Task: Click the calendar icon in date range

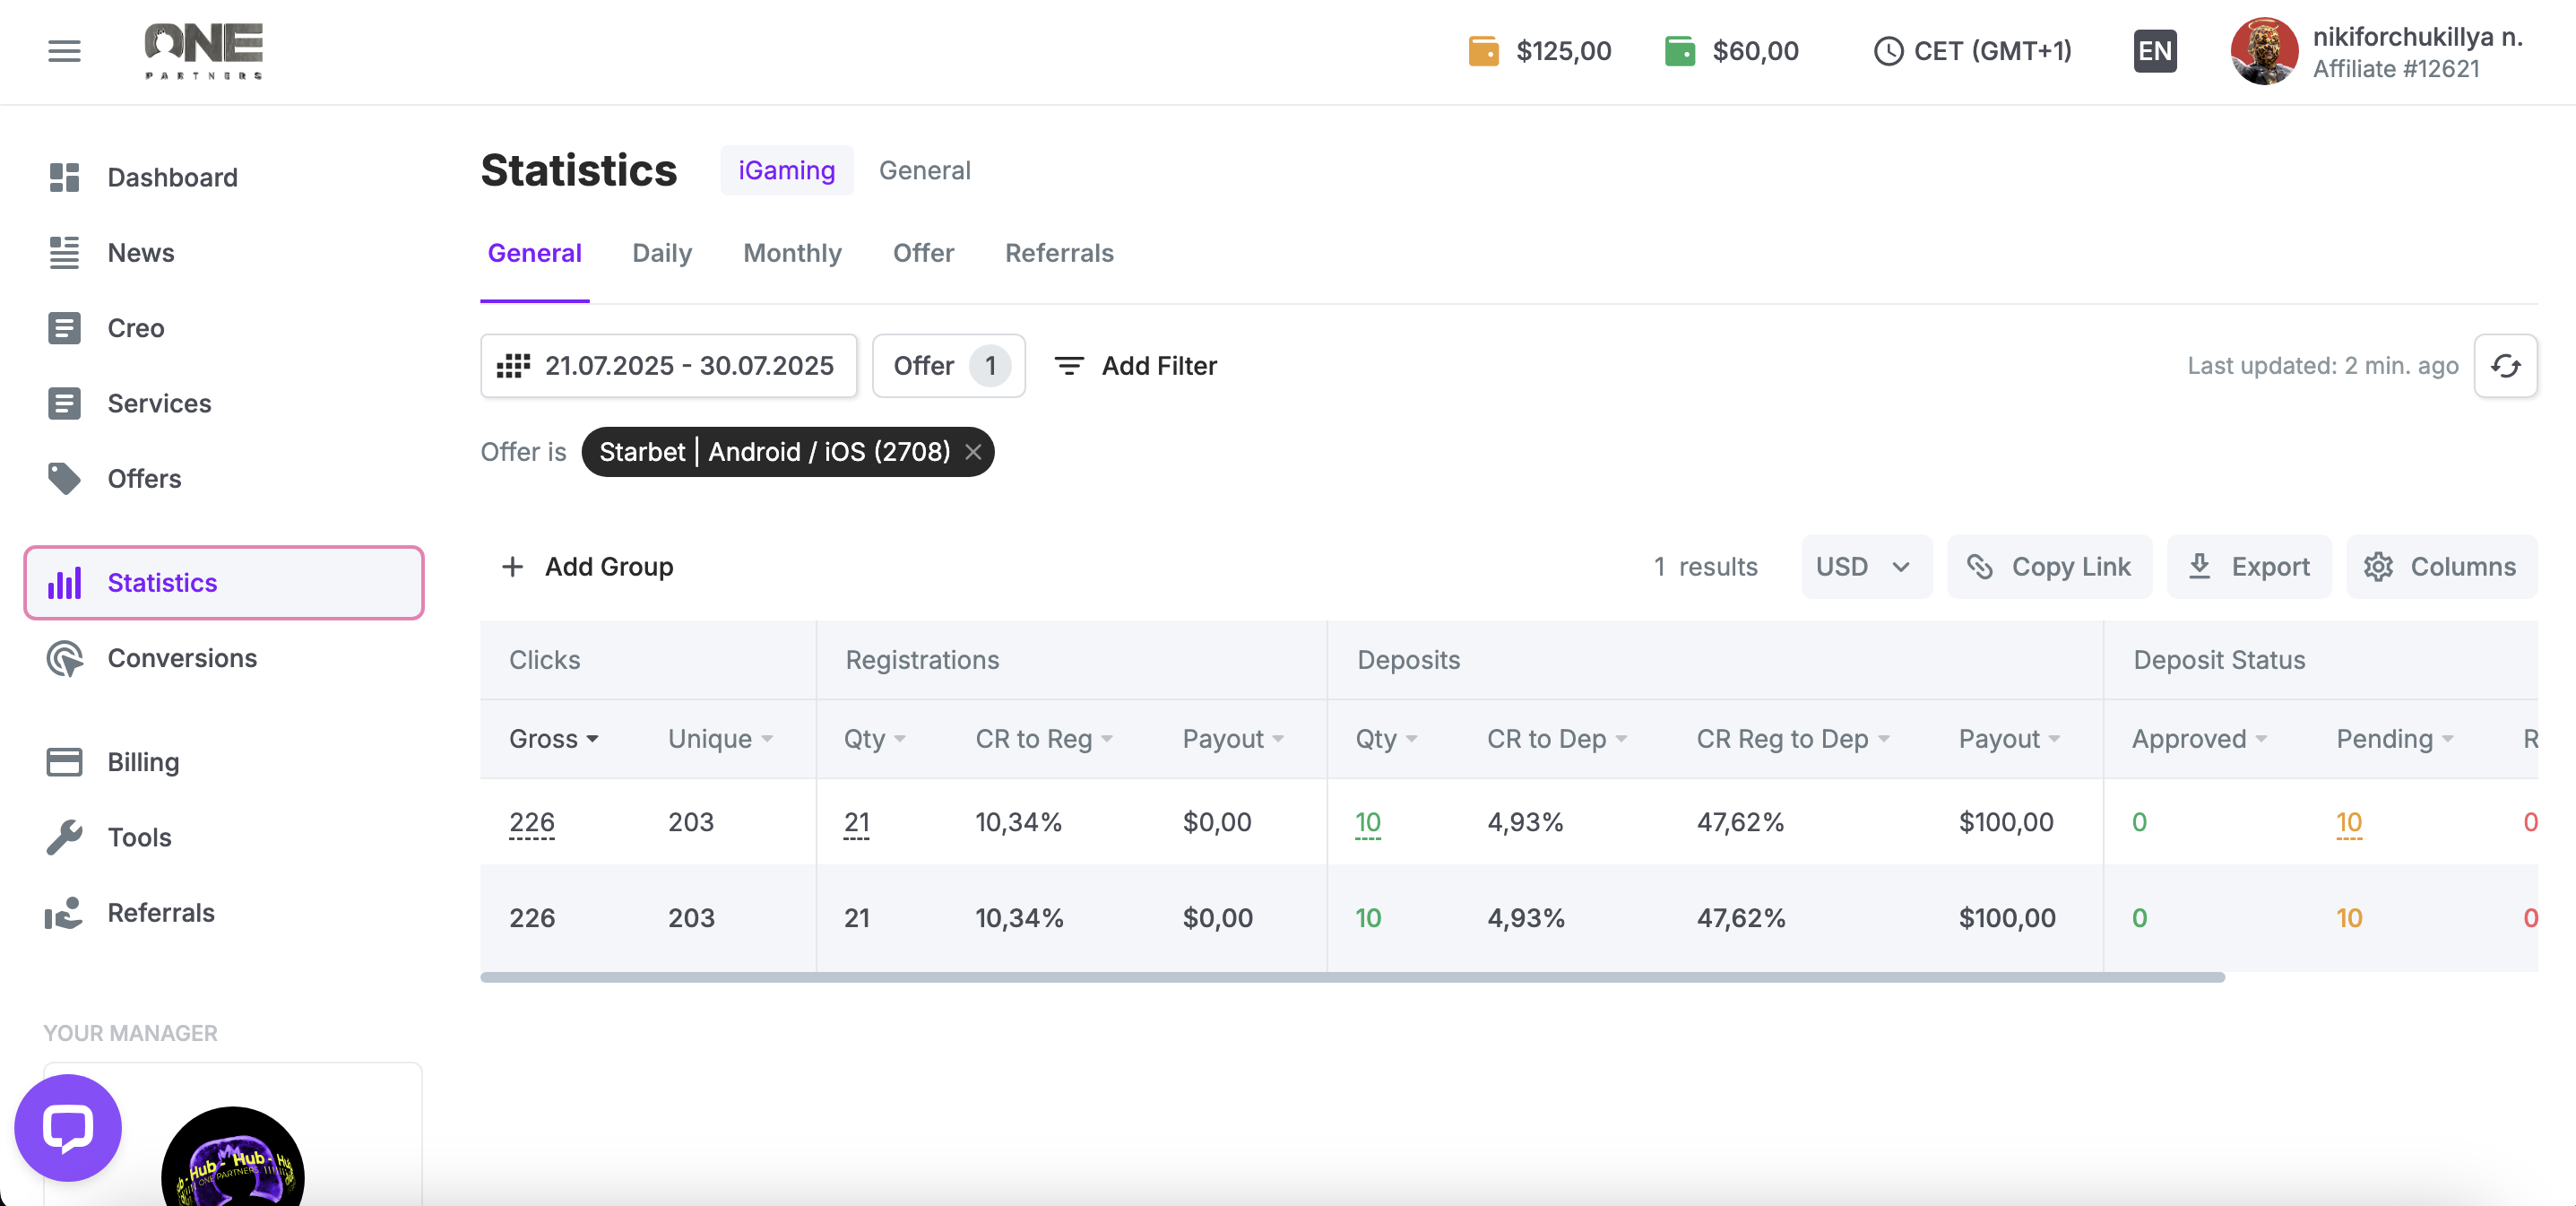Action: click(513, 366)
